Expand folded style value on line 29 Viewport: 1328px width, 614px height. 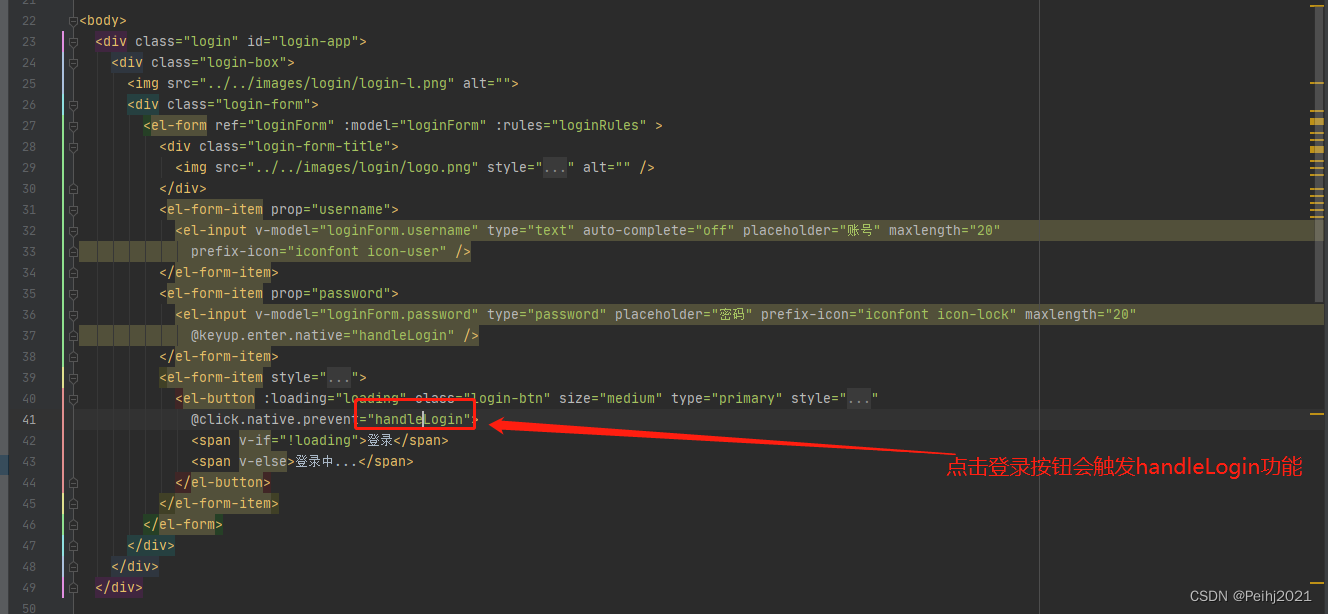pos(555,168)
